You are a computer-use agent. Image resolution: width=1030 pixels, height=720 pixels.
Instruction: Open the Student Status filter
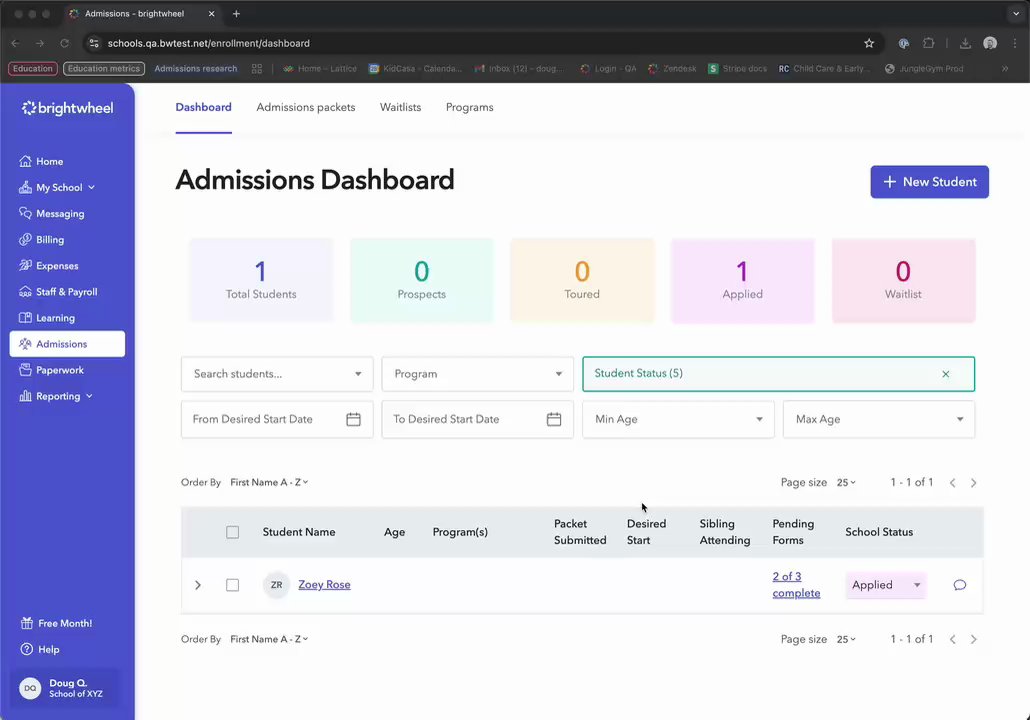point(778,374)
